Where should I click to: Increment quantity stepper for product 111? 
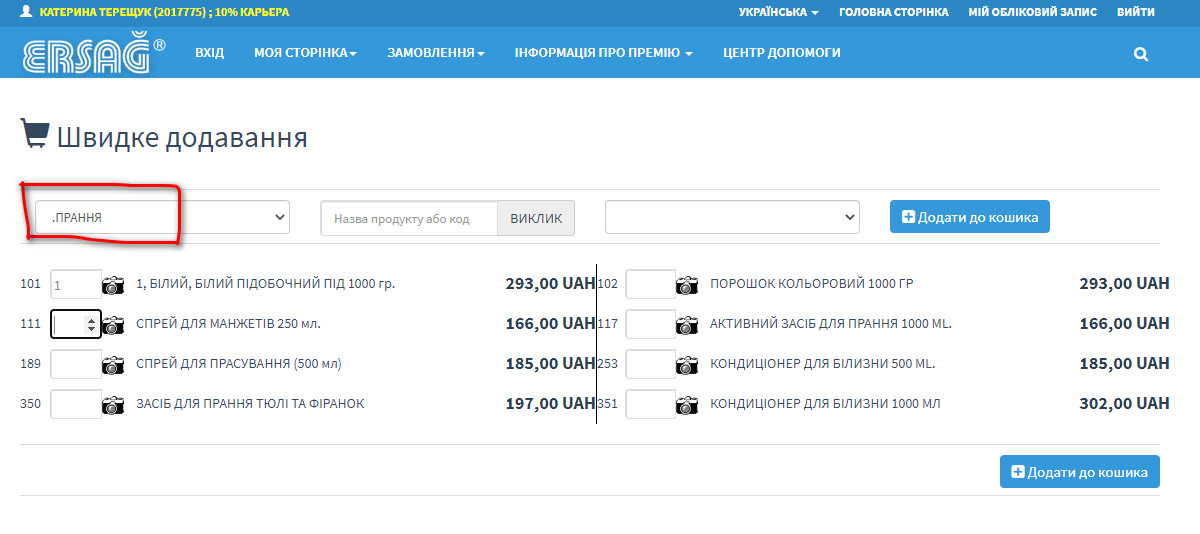coord(92,320)
